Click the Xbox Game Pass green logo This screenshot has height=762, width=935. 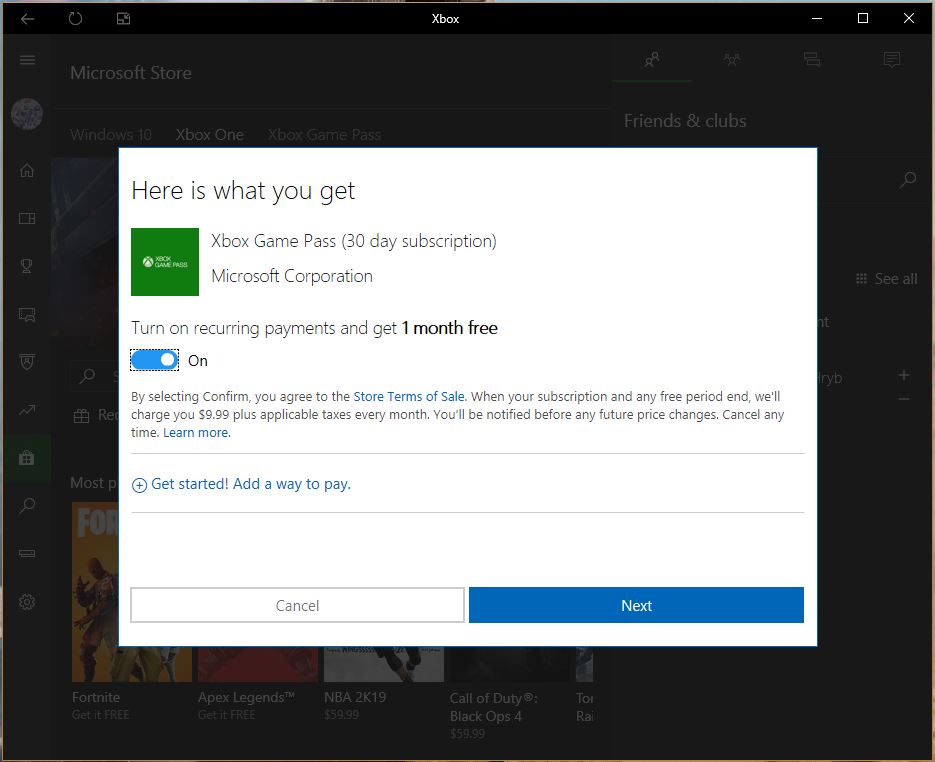[x=165, y=262]
